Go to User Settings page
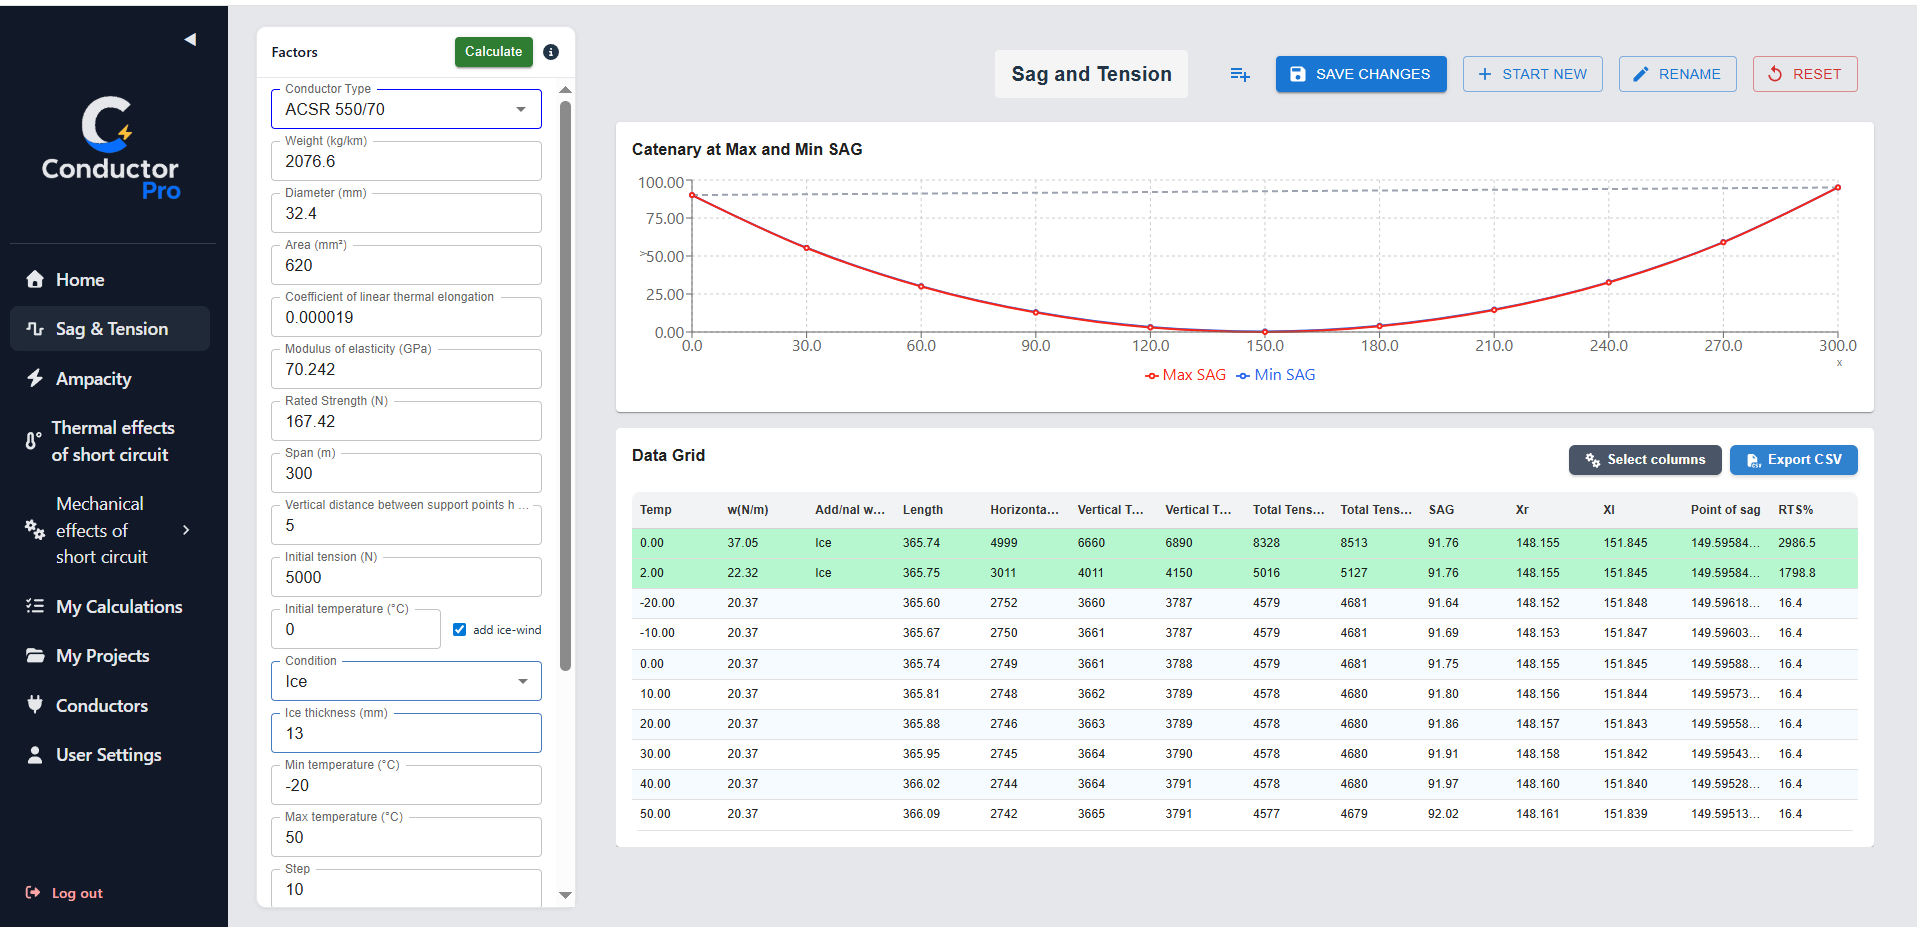 pyautogui.click(x=108, y=755)
